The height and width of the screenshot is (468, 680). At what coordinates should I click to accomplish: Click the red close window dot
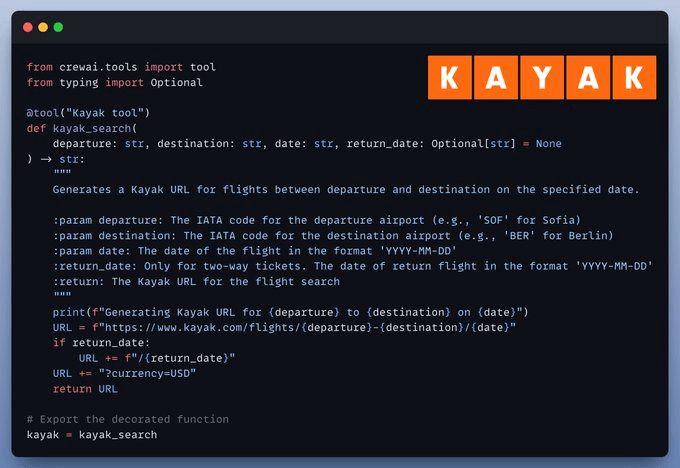tap(28, 27)
